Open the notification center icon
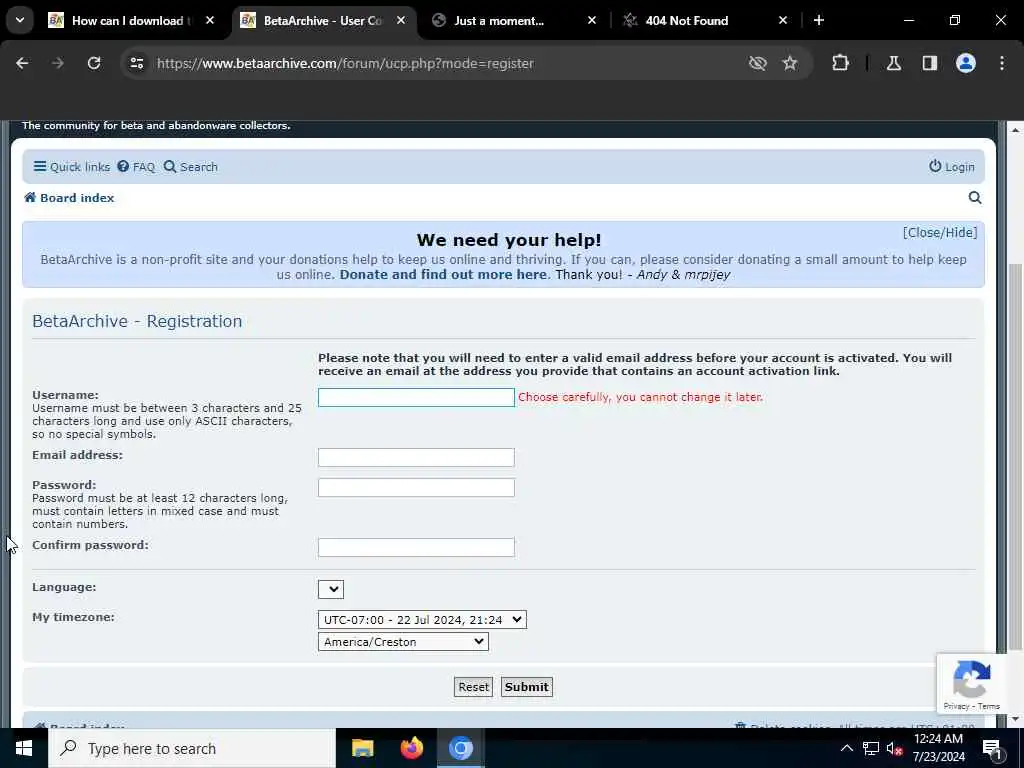Screen dimensions: 1024x768 click(x=992, y=748)
